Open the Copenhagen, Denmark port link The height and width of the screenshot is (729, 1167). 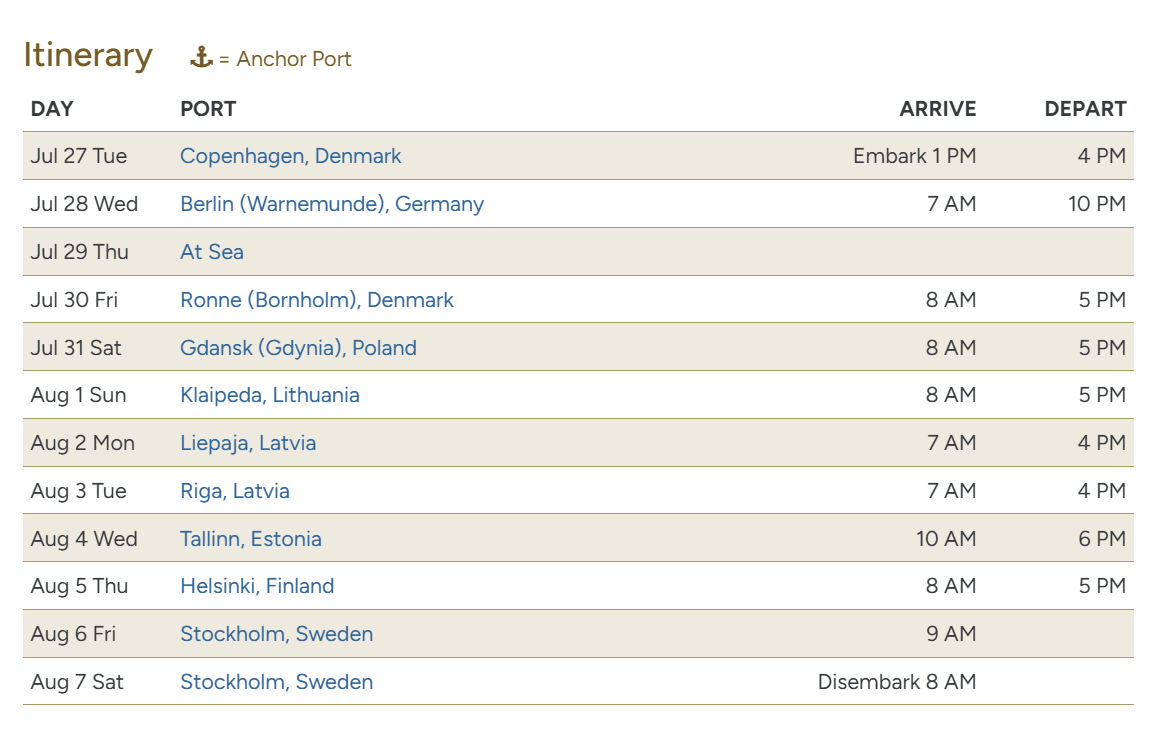pos(290,156)
